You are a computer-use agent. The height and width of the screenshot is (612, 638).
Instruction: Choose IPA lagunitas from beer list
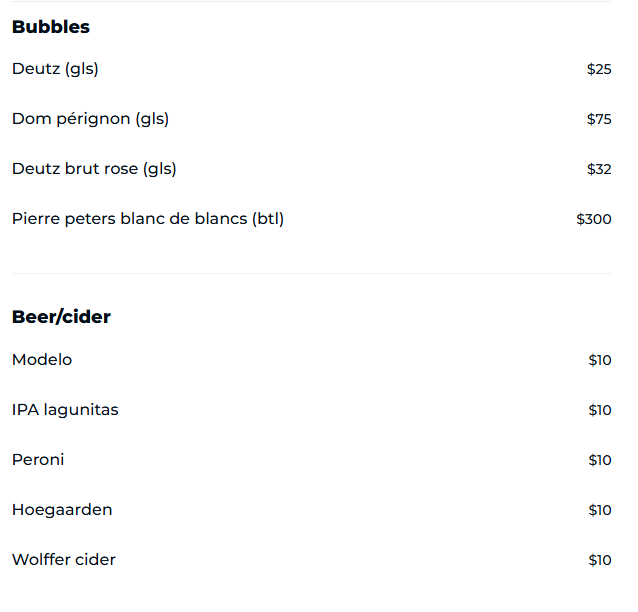(x=65, y=410)
